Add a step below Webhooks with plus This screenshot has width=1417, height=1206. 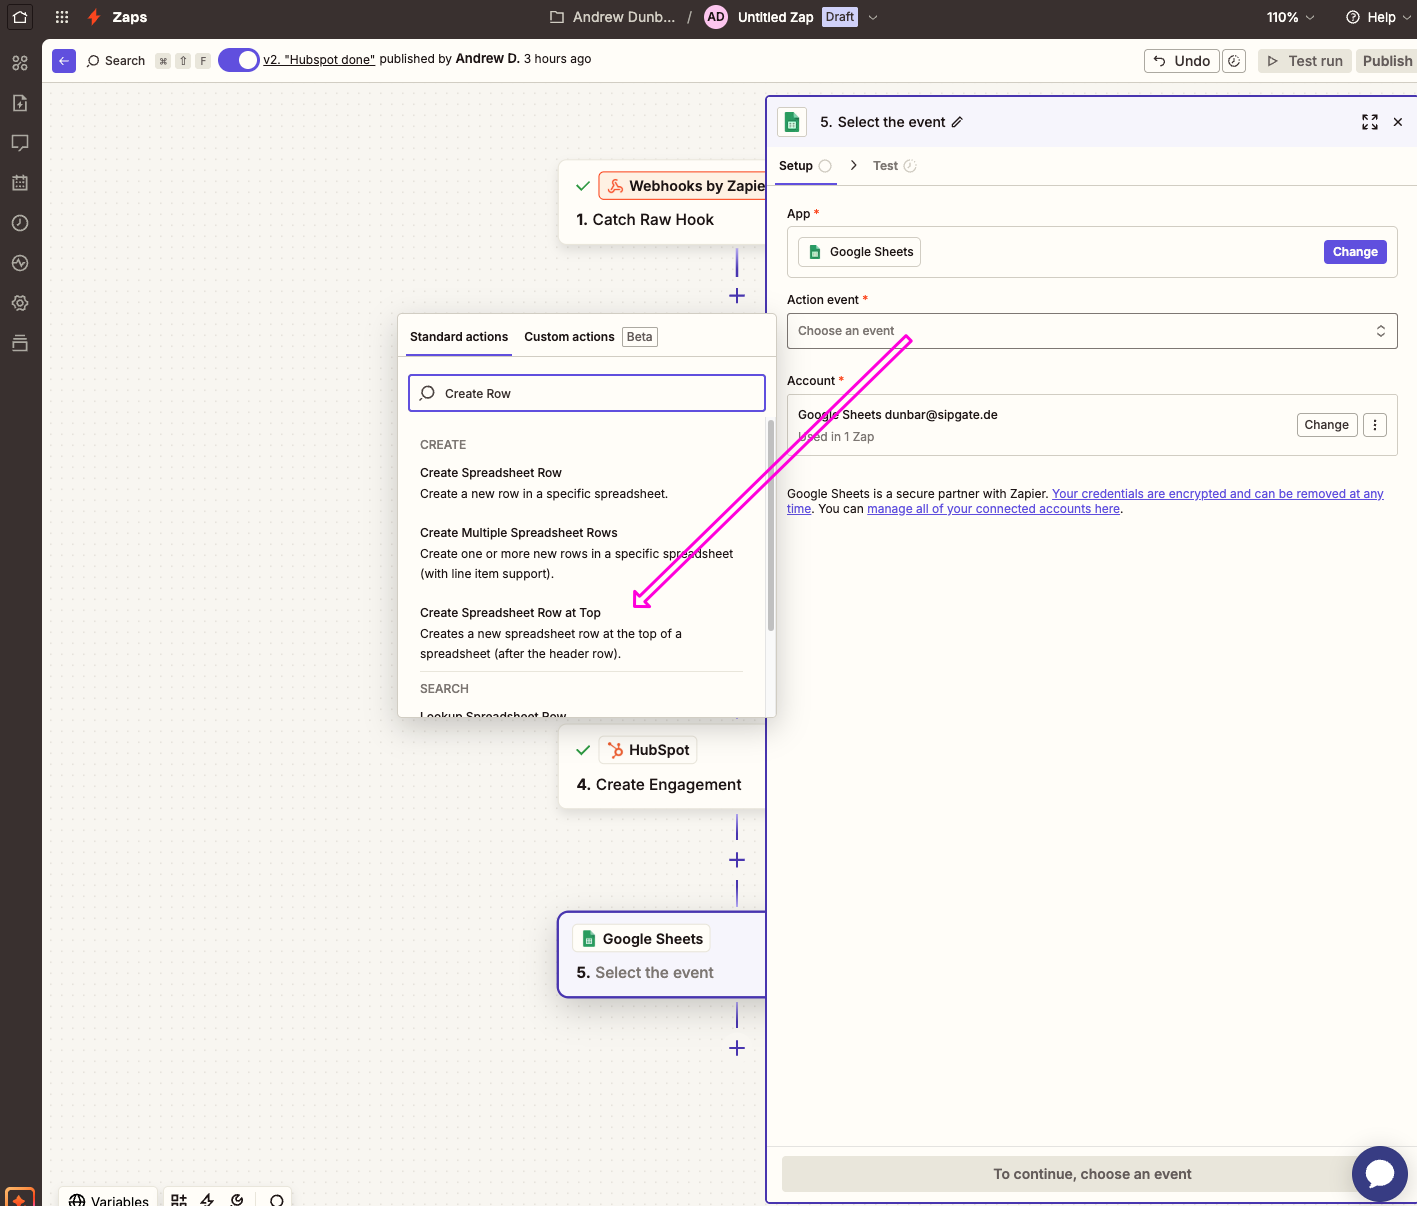[x=737, y=296]
